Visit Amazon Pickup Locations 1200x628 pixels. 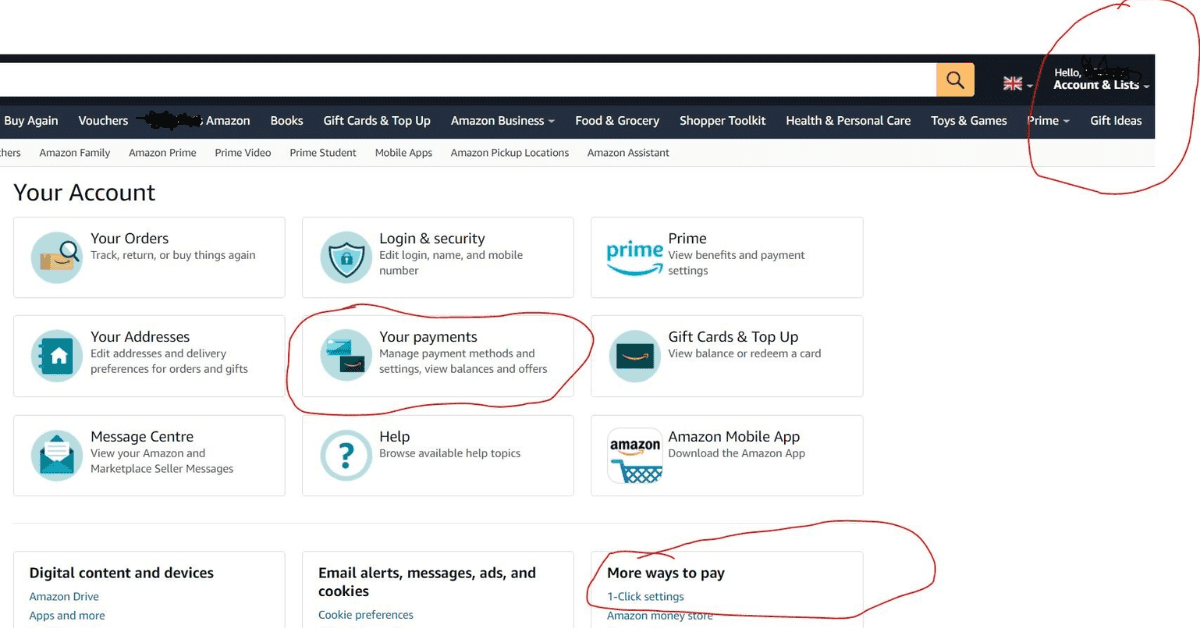(510, 153)
